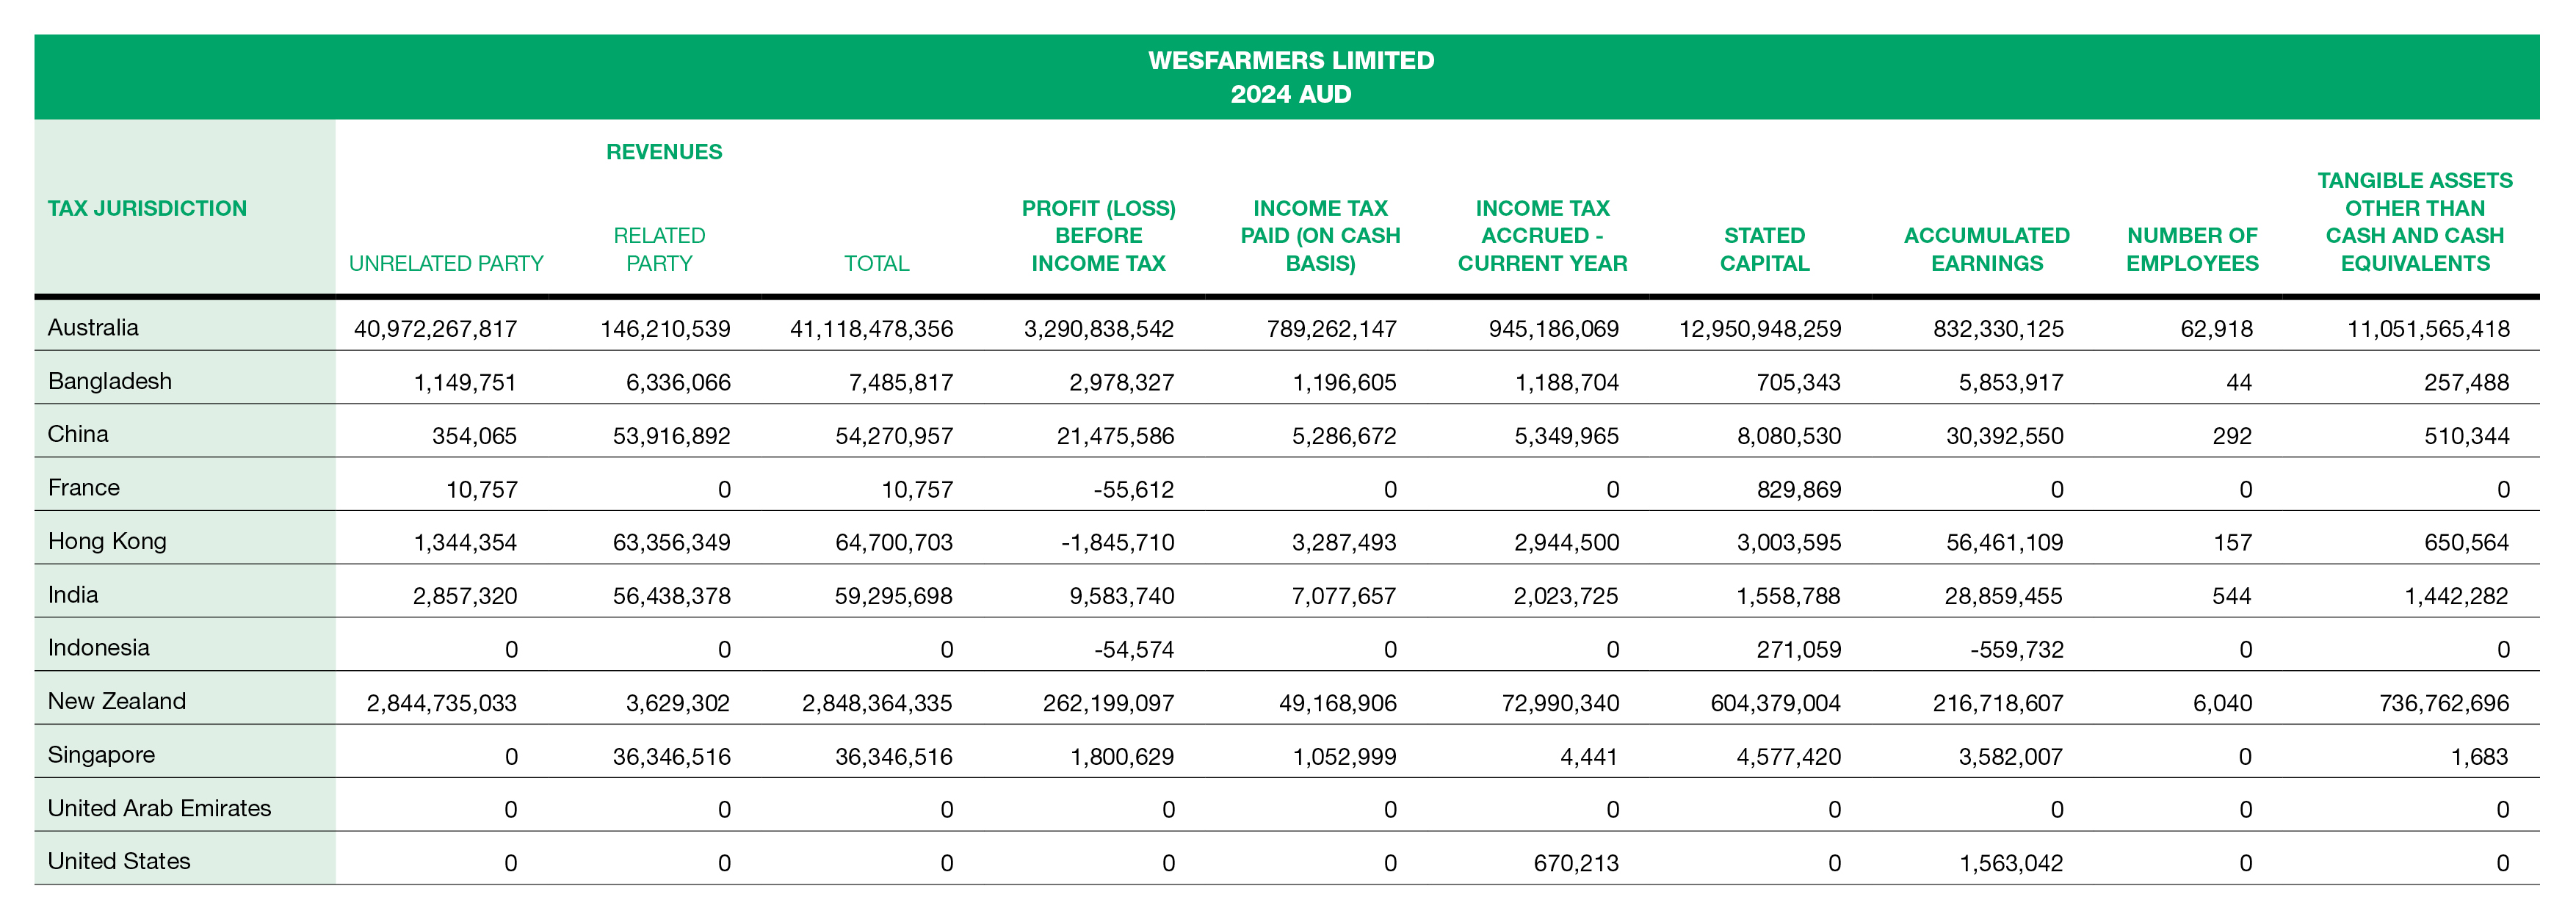Select the Tangible Assets column header
The width and height of the screenshot is (2576, 919).
pyautogui.click(x=2414, y=222)
